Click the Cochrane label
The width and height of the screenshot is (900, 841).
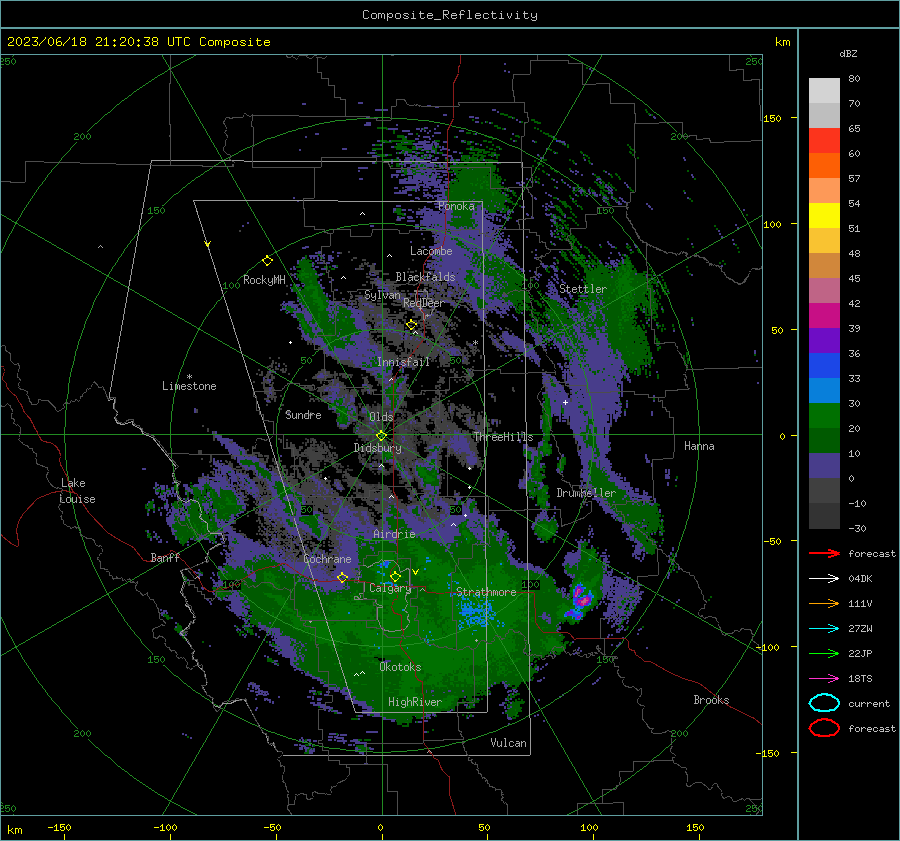327,559
